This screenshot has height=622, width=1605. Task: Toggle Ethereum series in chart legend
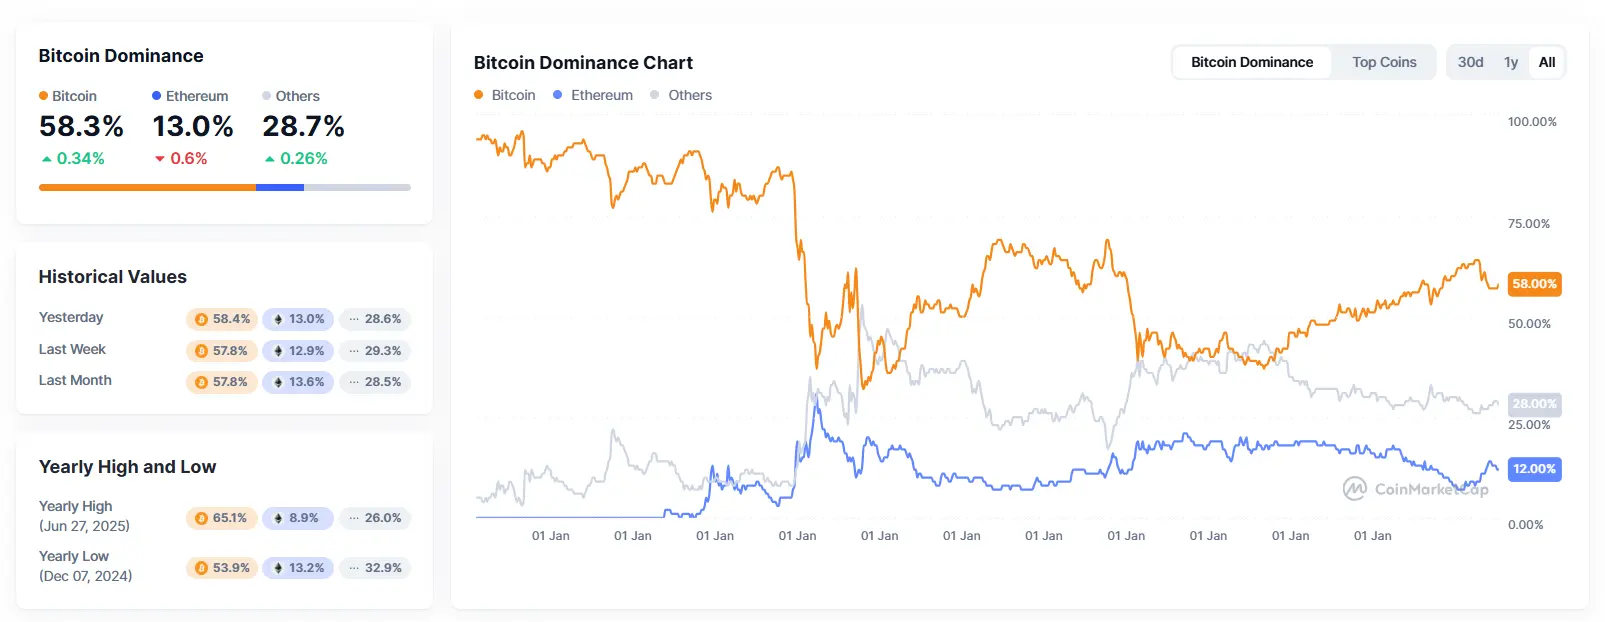[593, 95]
